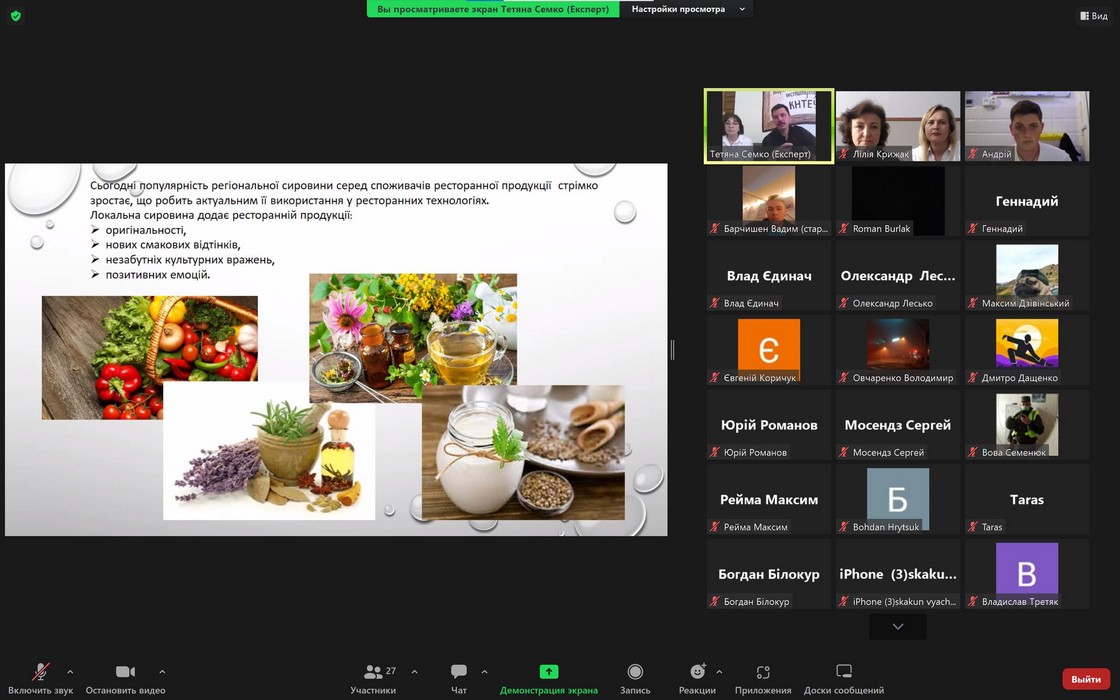
Task: Click the divider handle between slide and gallery
Action: [x=672, y=349]
